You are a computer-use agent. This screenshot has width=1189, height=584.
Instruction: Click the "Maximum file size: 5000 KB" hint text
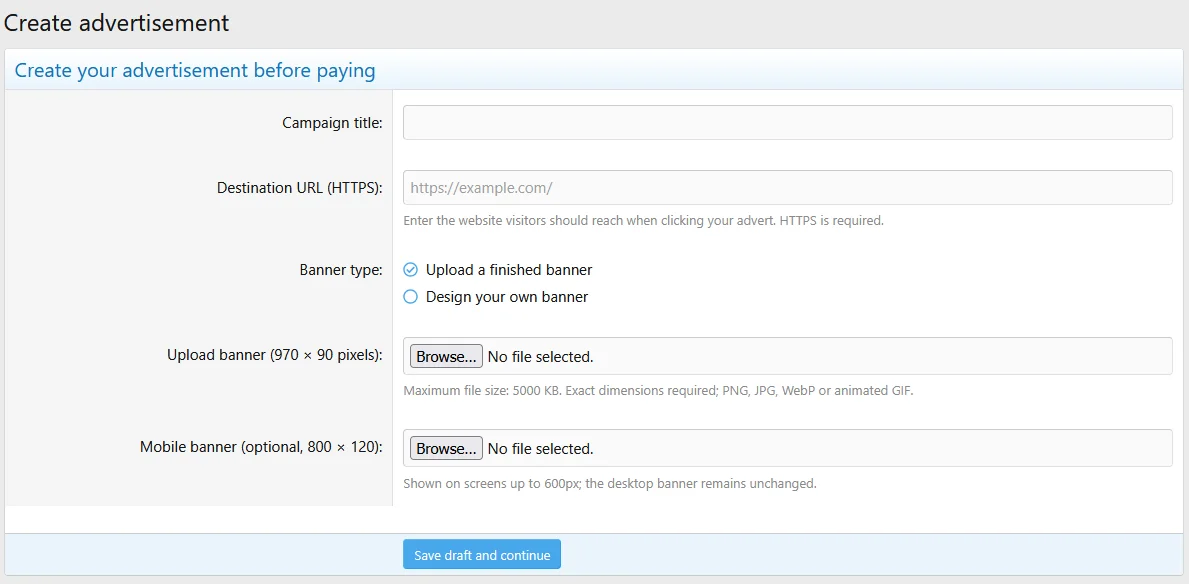tap(482, 391)
